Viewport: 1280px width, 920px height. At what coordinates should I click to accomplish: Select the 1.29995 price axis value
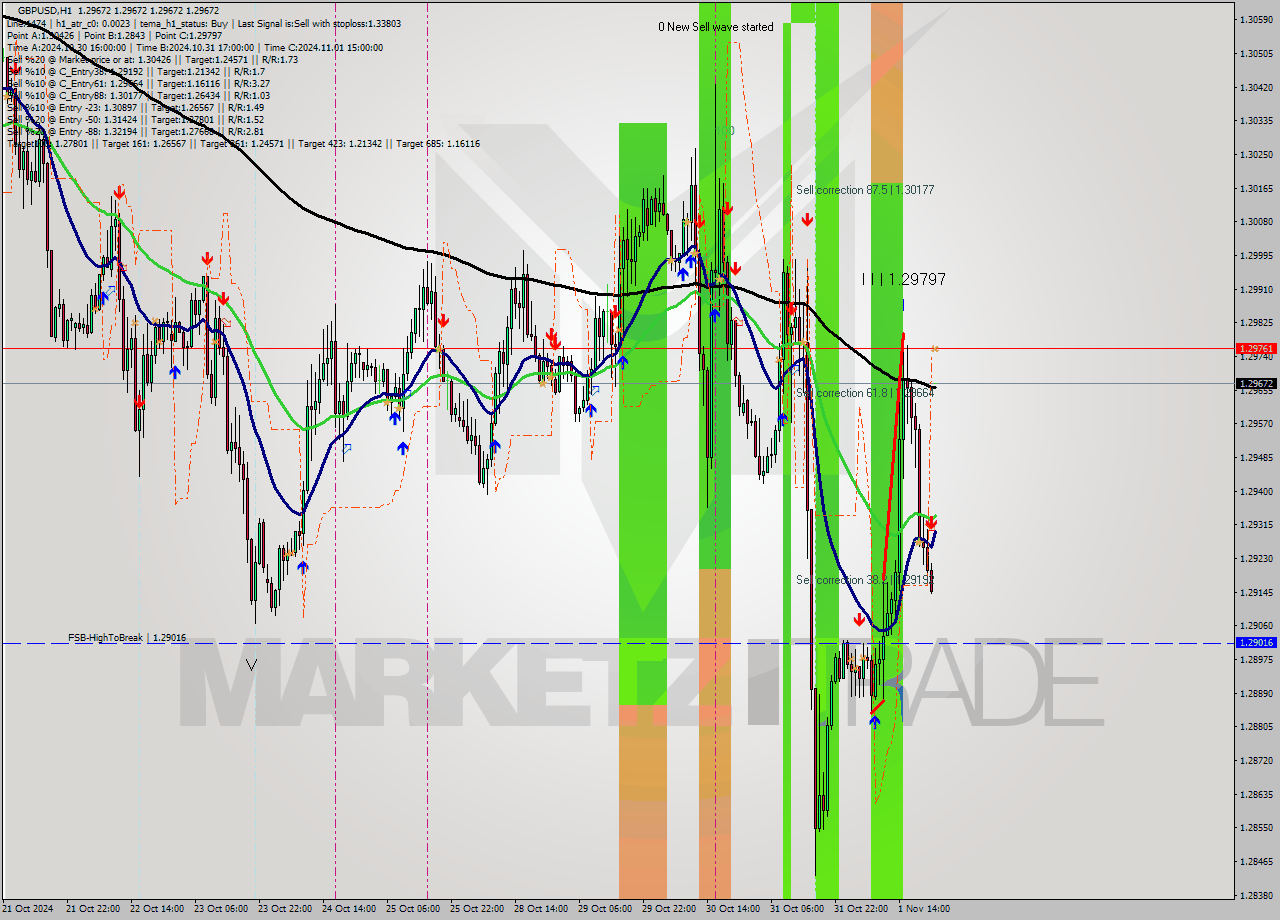click(1257, 255)
